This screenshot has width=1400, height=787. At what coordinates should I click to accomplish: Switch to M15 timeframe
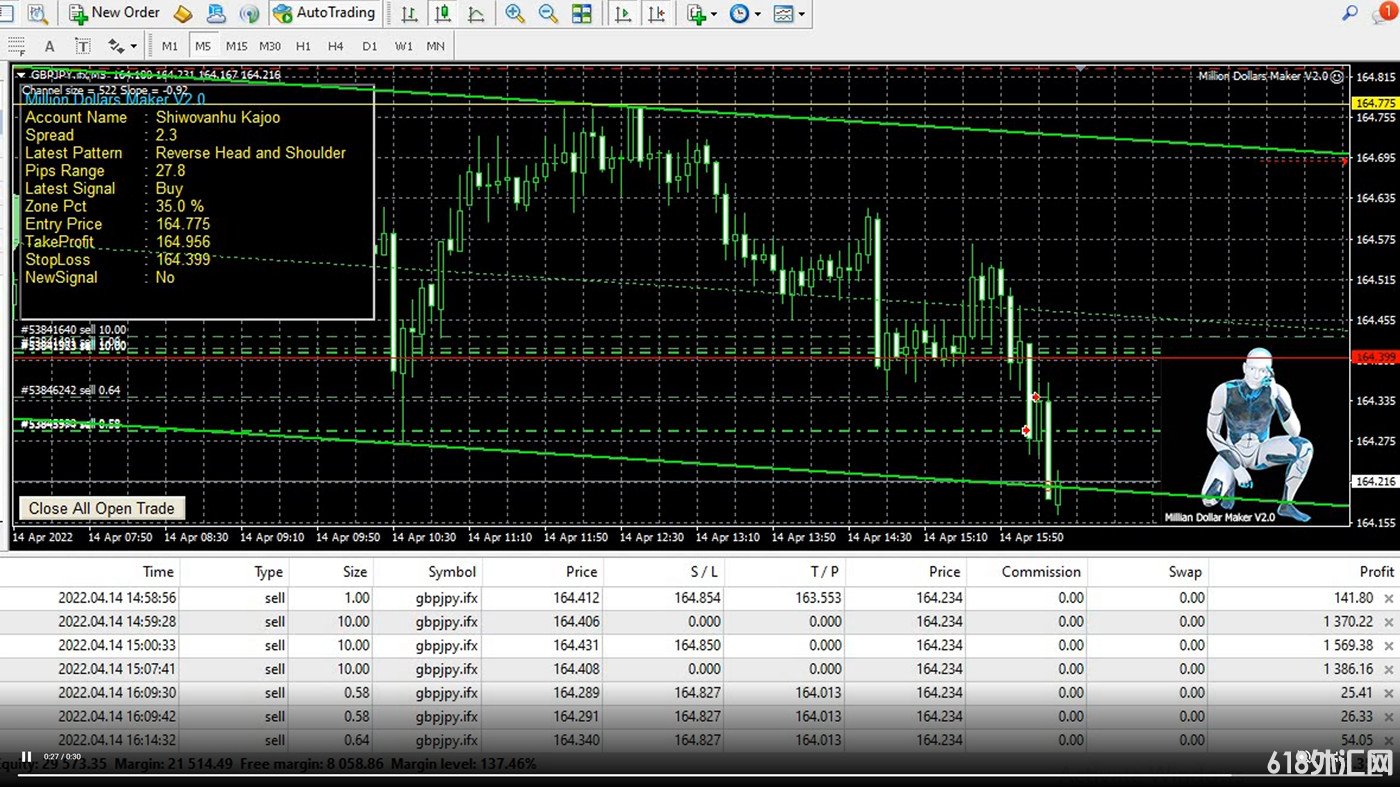tap(236, 46)
